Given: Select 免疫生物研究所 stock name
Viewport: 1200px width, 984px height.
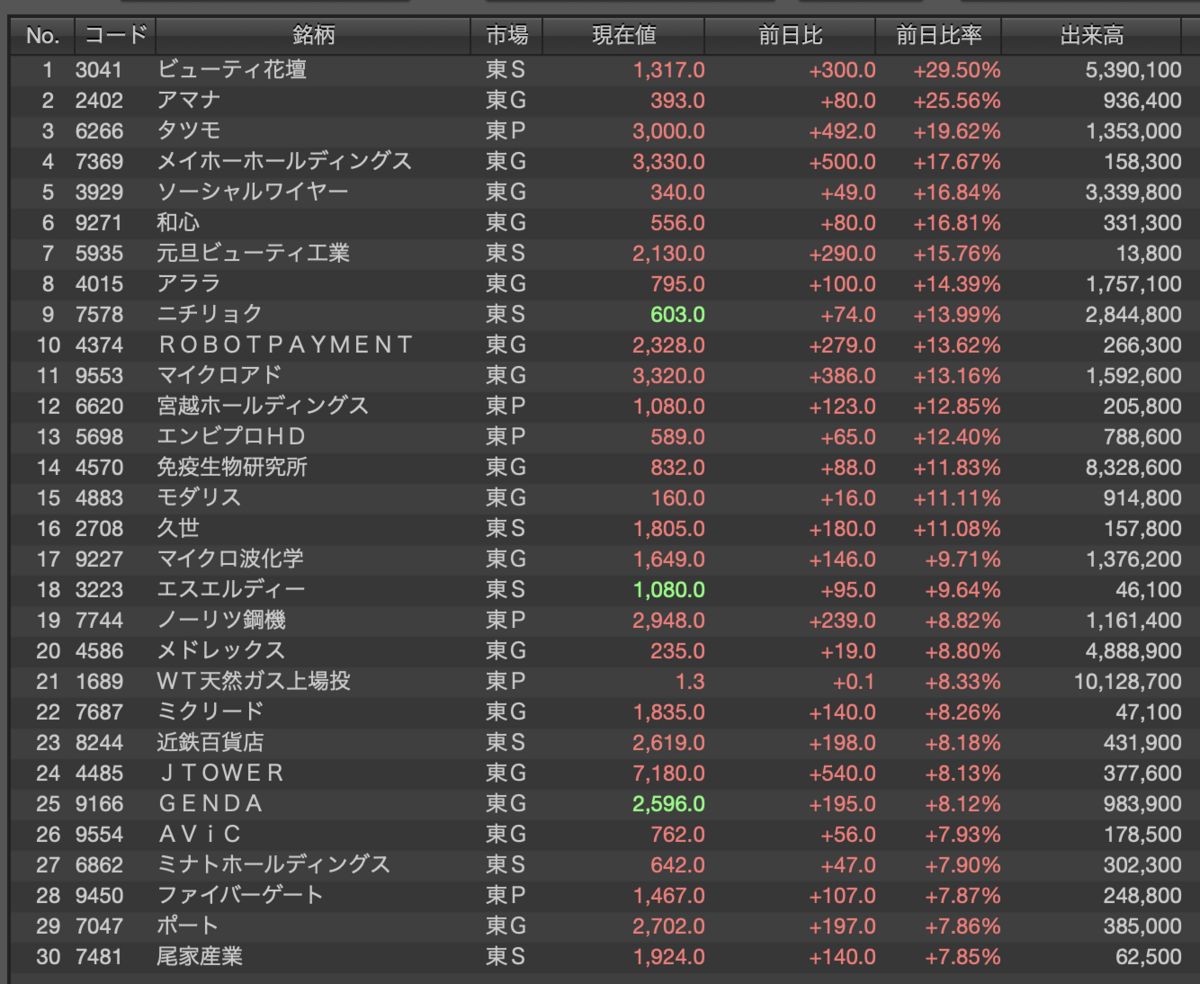Looking at the screenshot, I should point(232,467).
